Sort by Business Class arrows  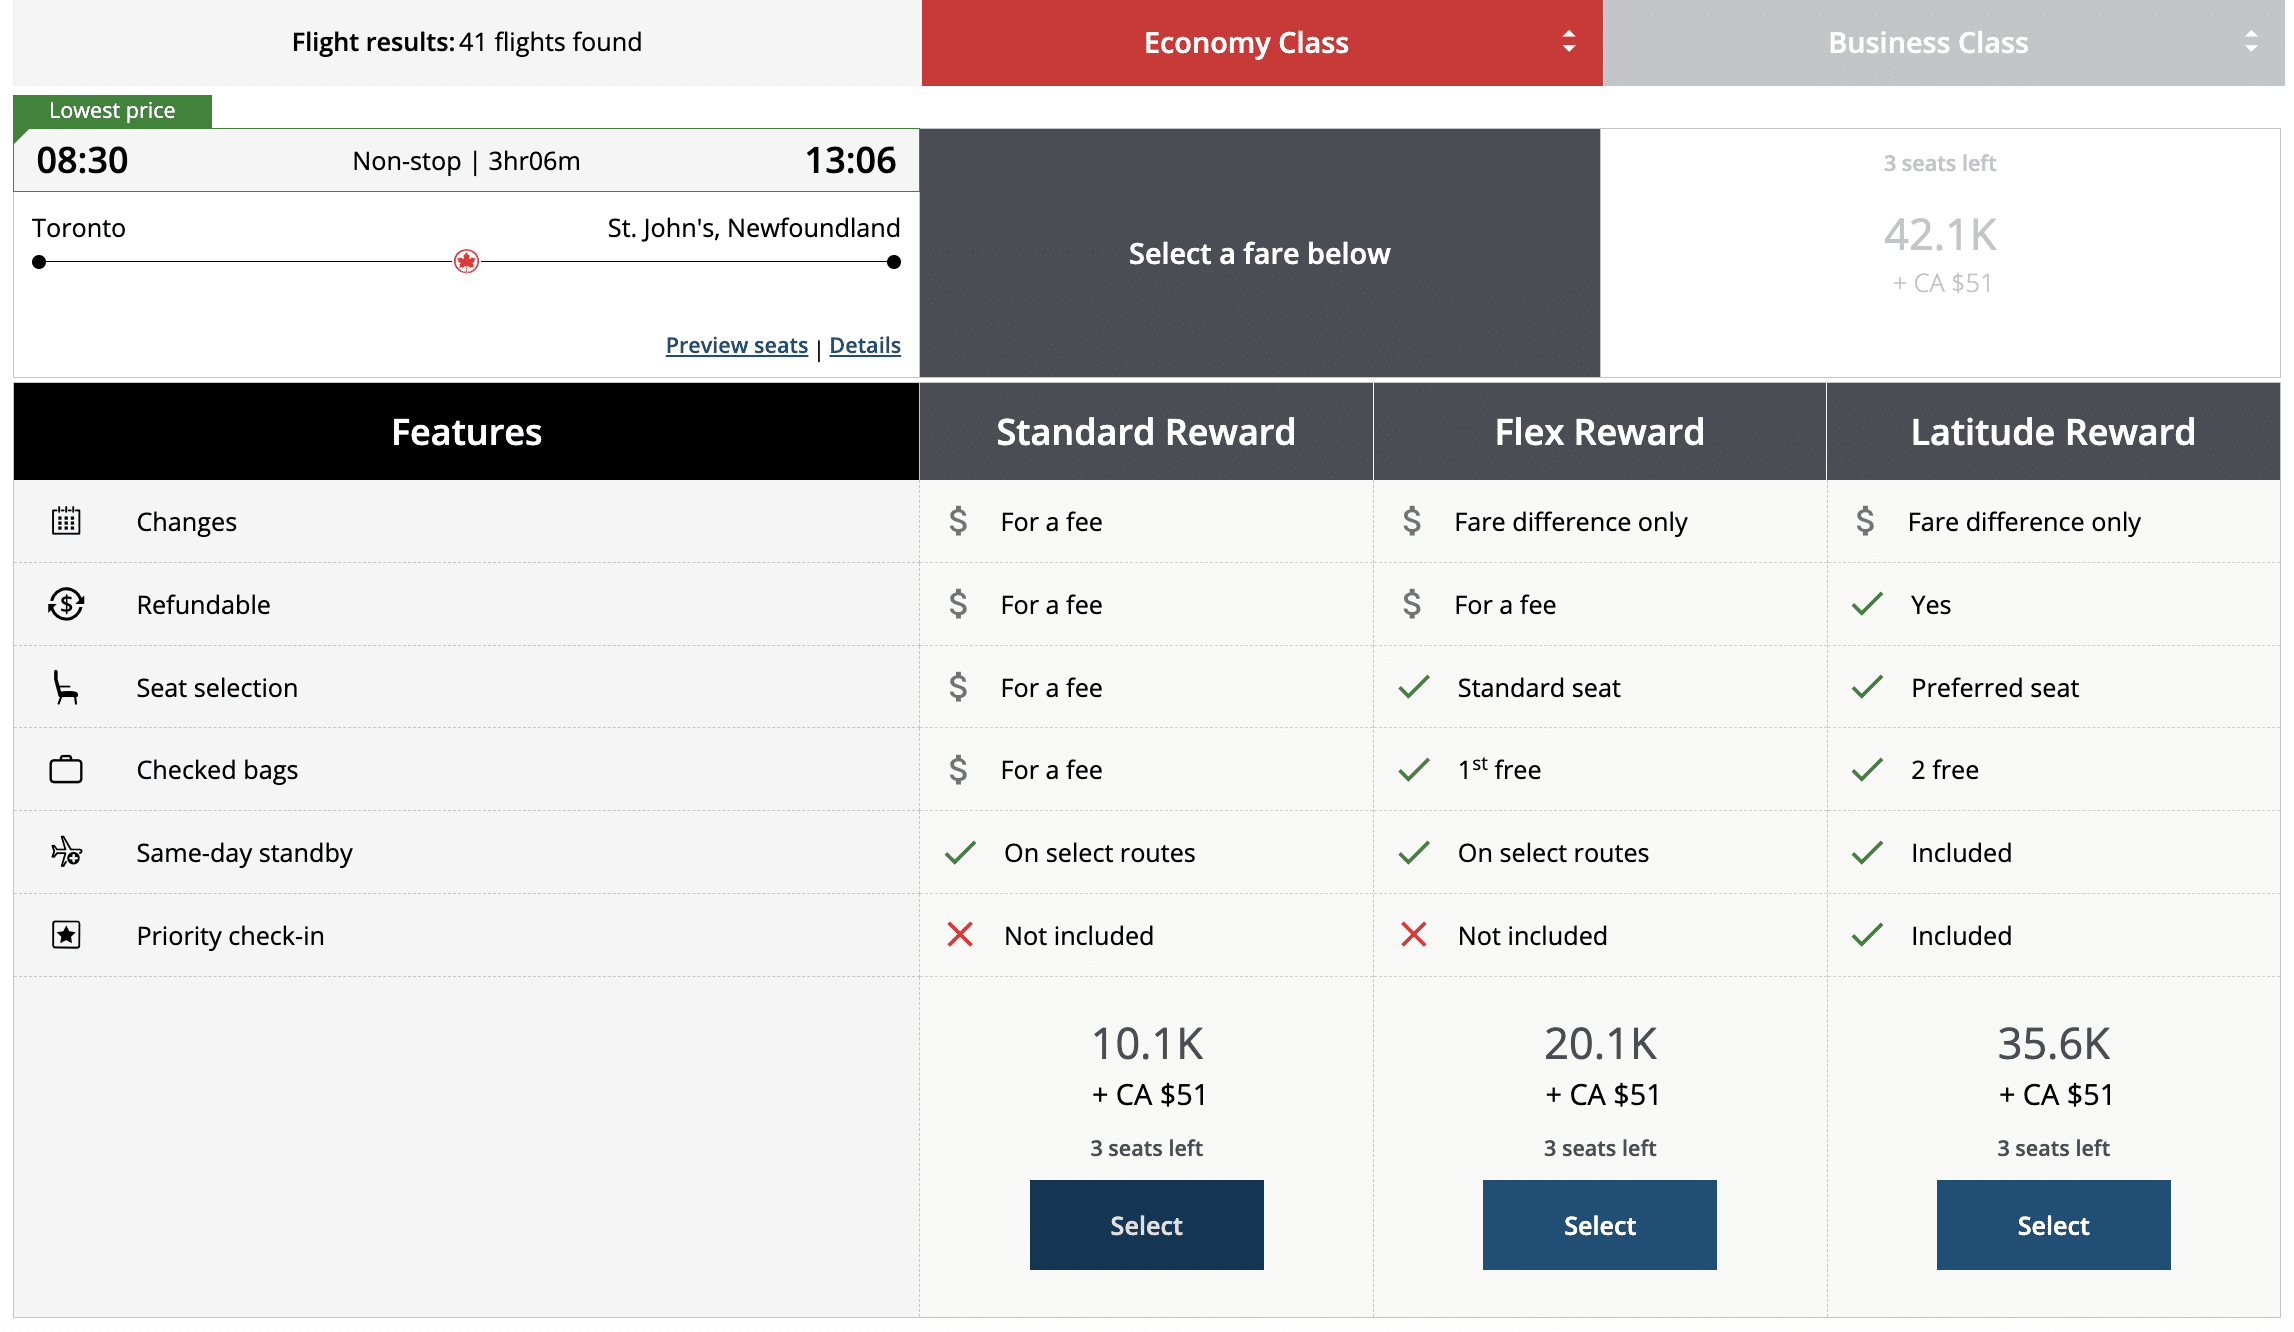[x=2250, y=42]
